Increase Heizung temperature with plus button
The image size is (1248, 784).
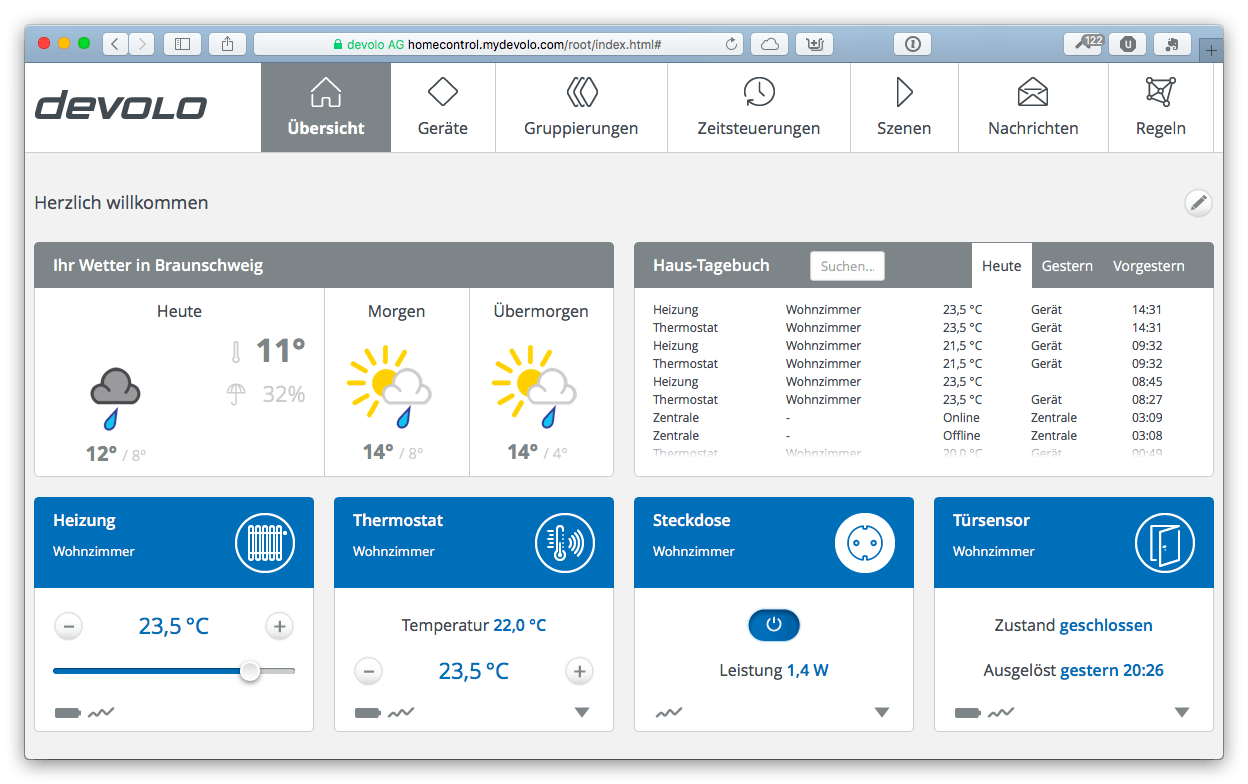pos(279,627)
